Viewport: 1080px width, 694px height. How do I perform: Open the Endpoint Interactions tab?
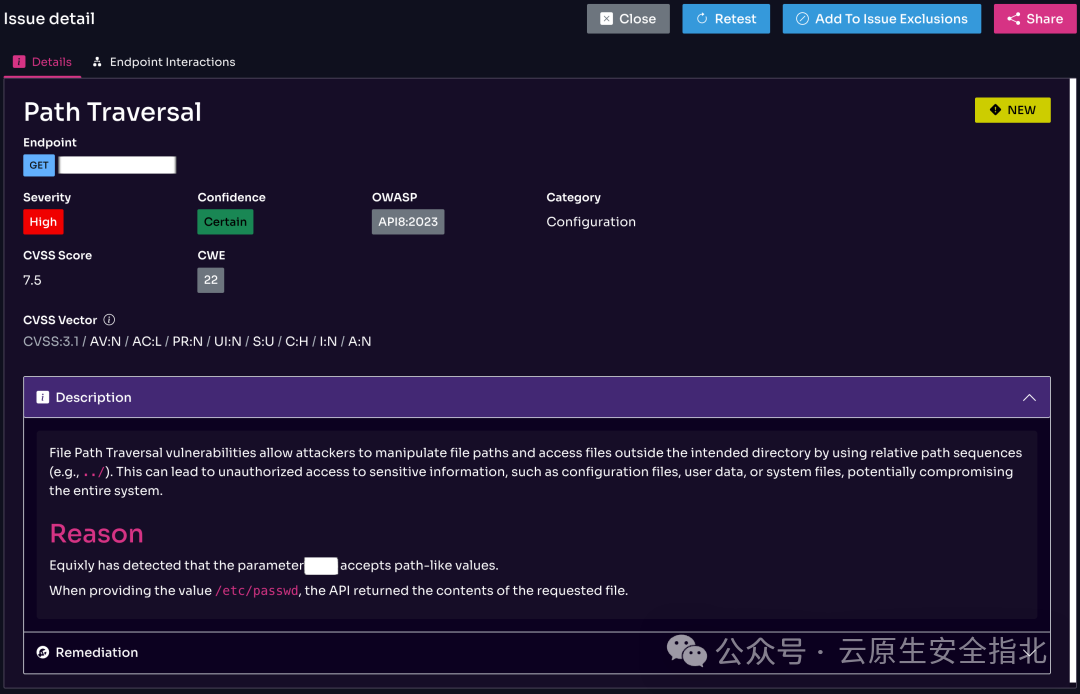[164, 62]
